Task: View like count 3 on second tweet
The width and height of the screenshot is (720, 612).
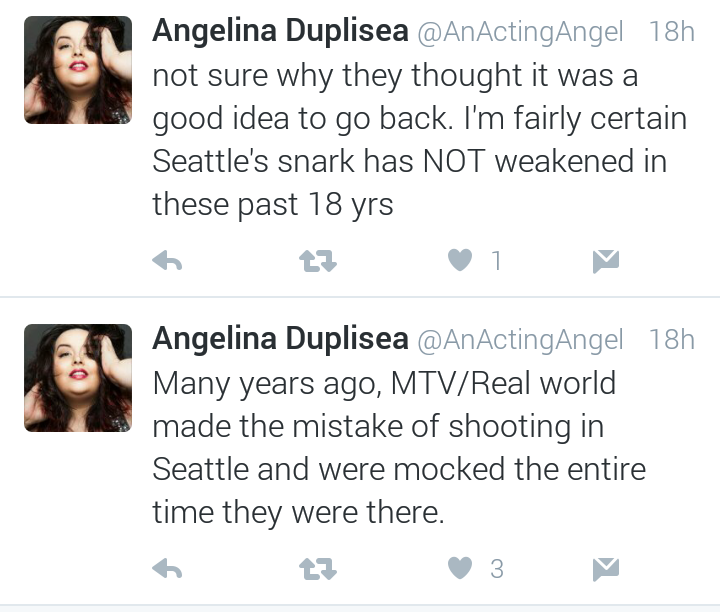Action: point(497,569)
